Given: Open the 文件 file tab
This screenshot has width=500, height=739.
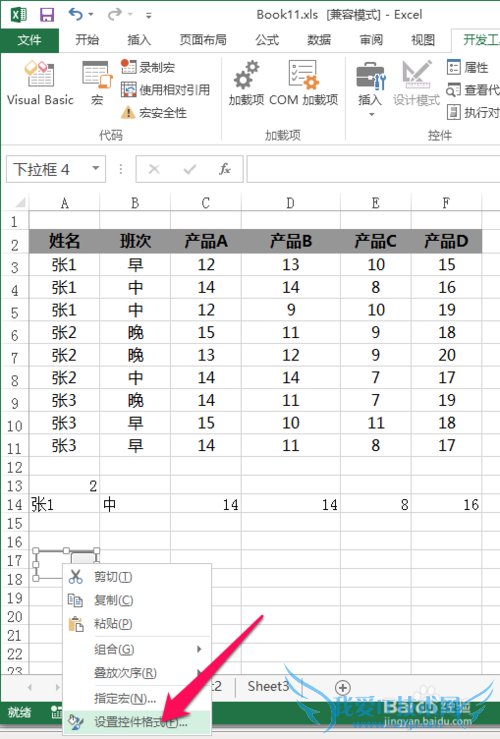Looking at the screenshot, I should [29, 40].
